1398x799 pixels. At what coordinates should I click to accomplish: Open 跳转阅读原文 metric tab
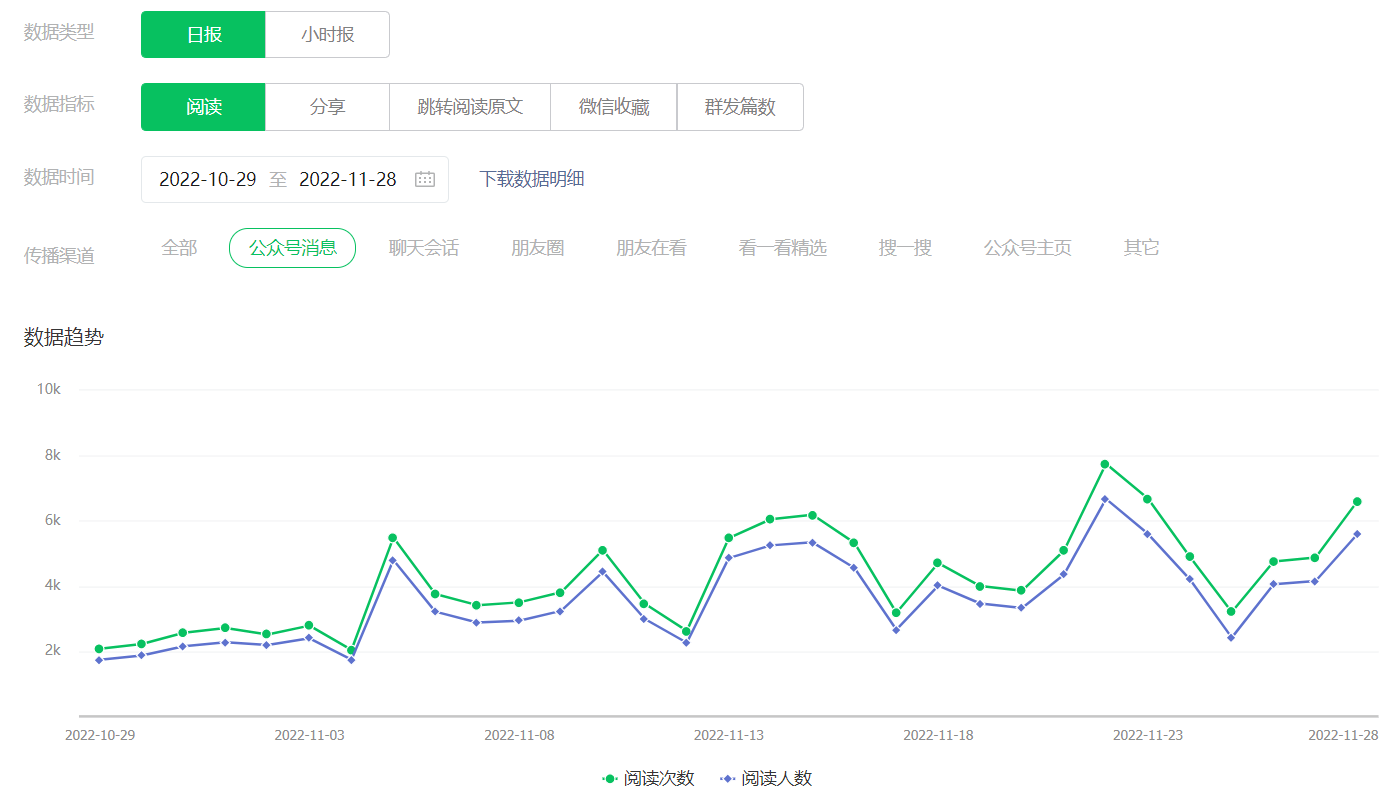[x=470, y=107]
